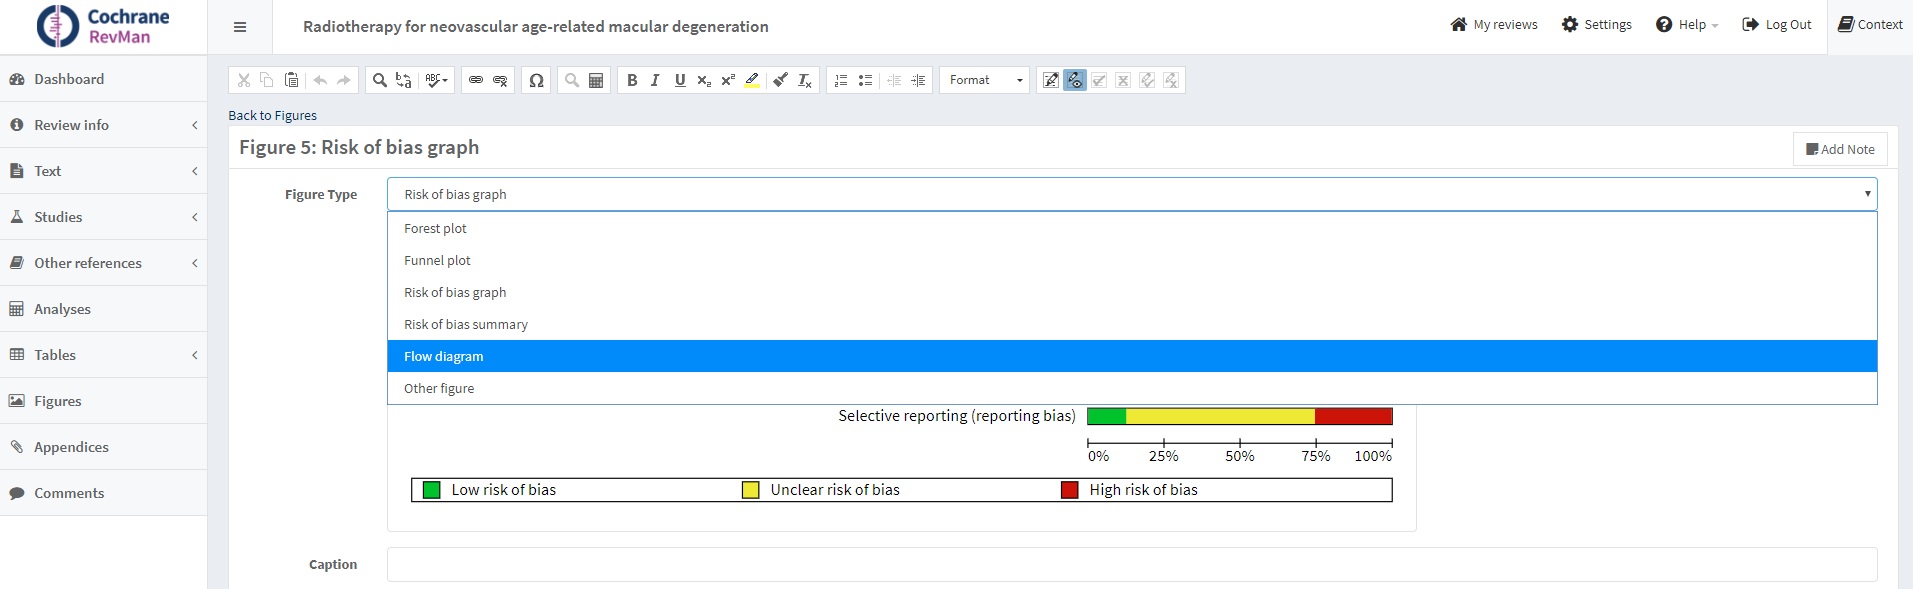Toggle the sidebar hamburger menu
The height and width of the screenshot is (589, 1913).
tap(240, 27)
